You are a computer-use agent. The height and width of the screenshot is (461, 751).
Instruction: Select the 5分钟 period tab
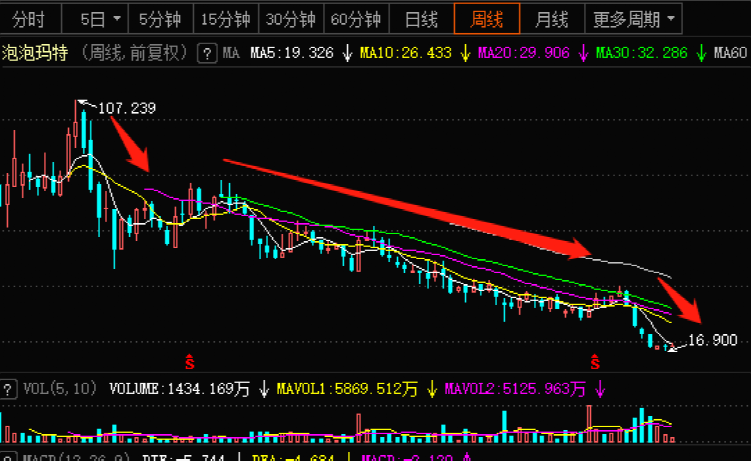click(160, 19)
